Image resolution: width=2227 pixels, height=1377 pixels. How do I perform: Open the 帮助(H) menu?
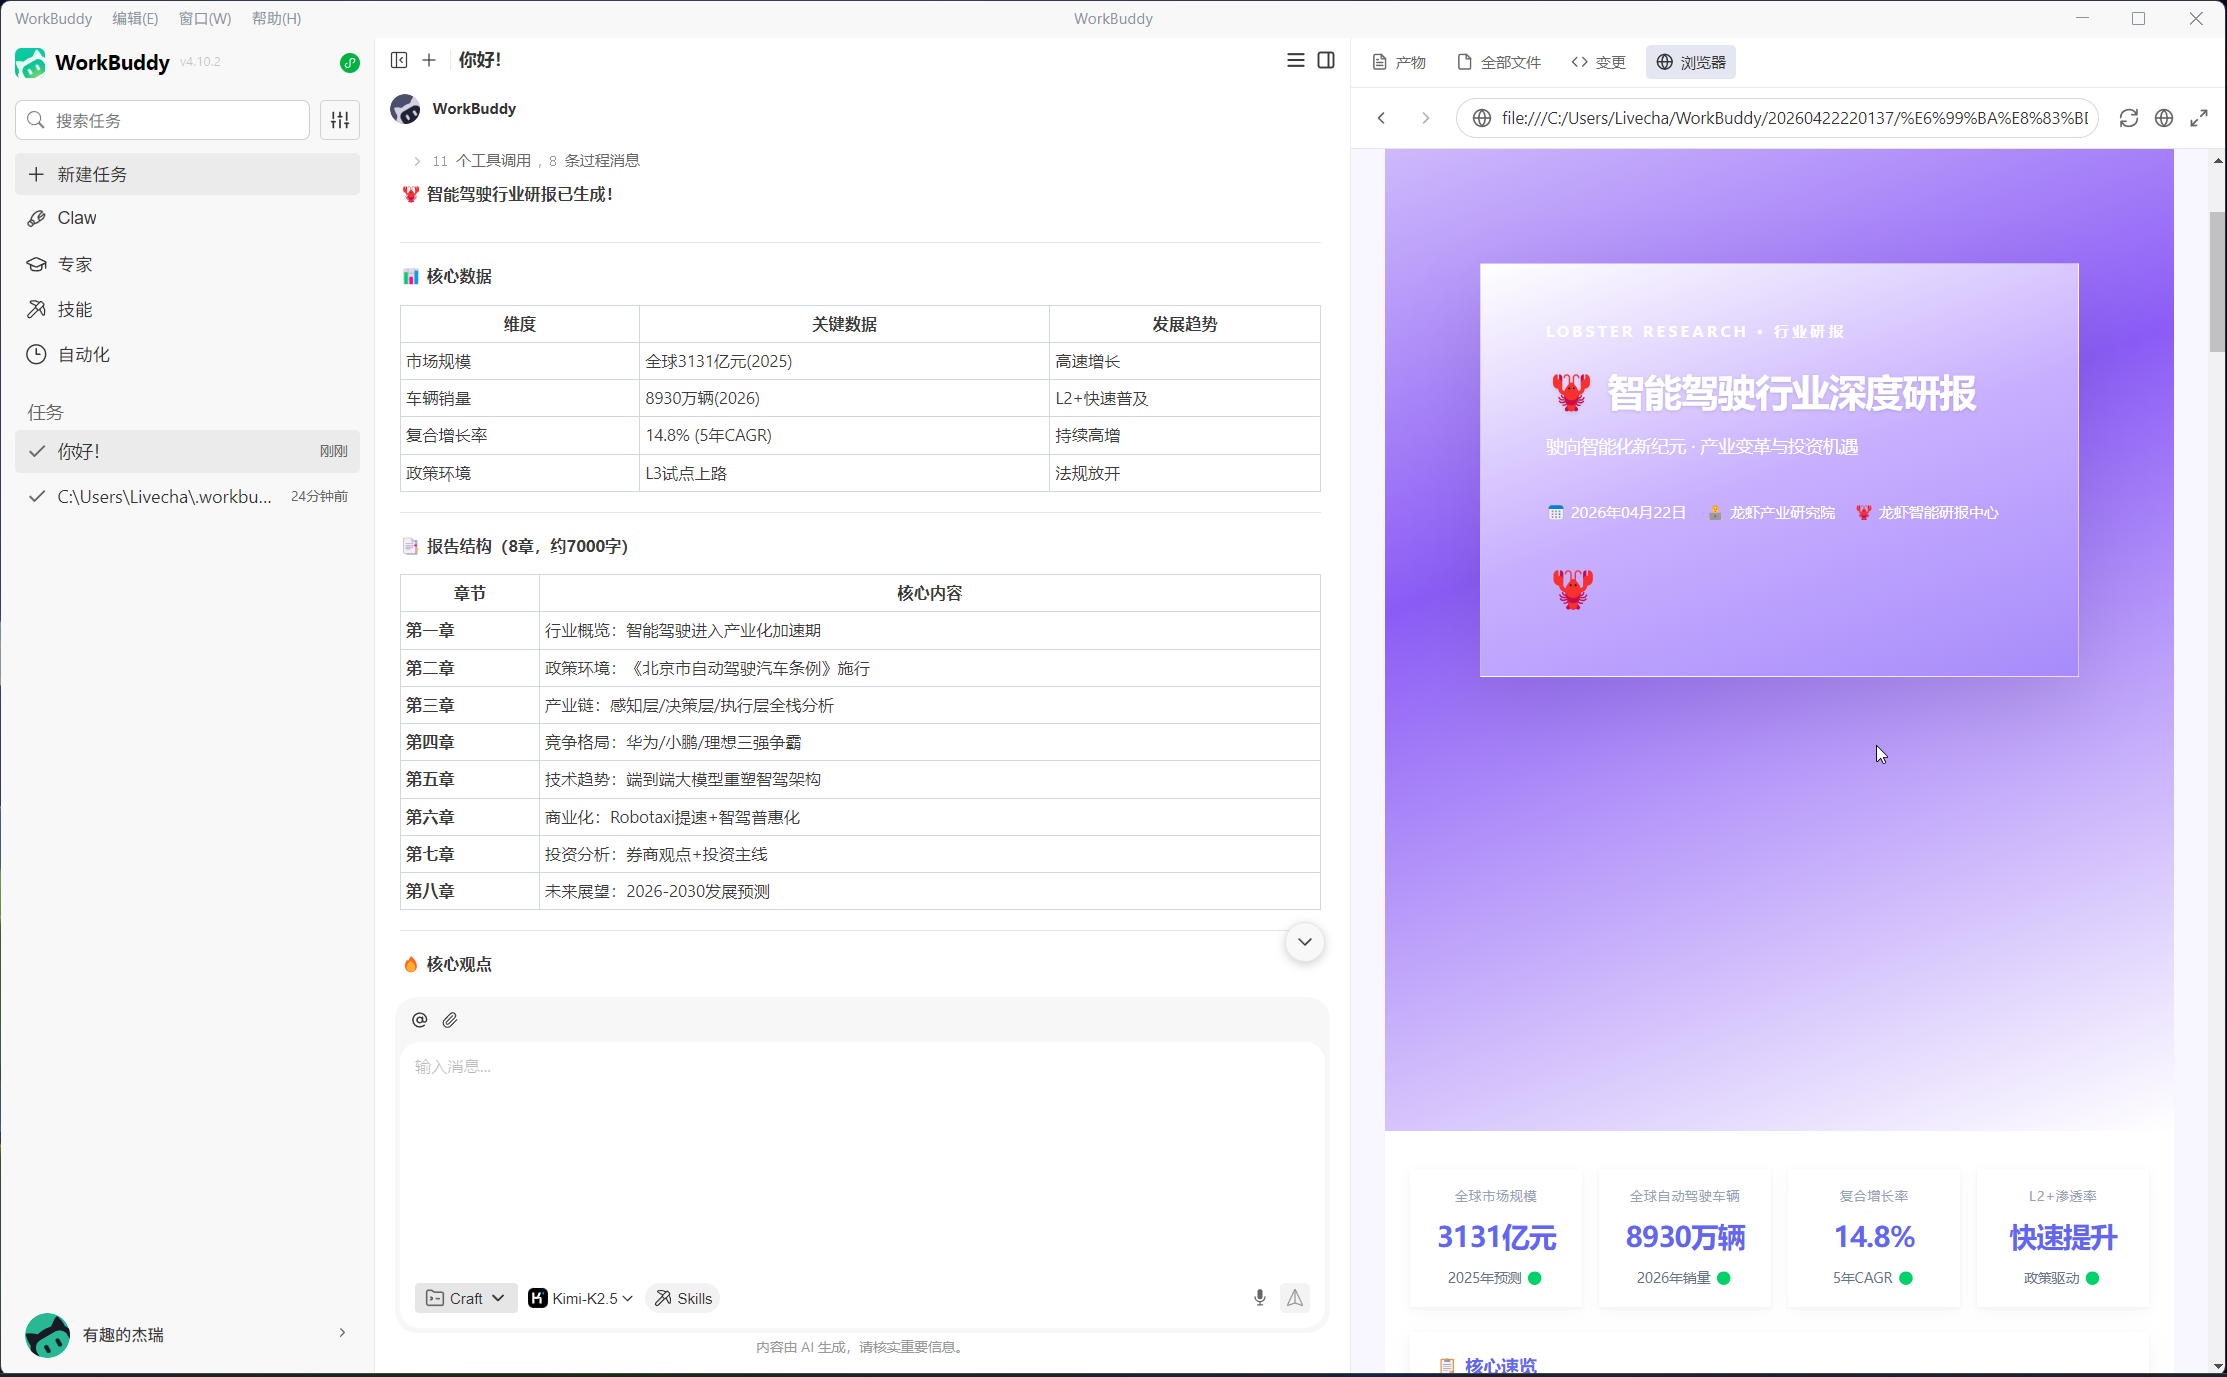coord(277,18)
